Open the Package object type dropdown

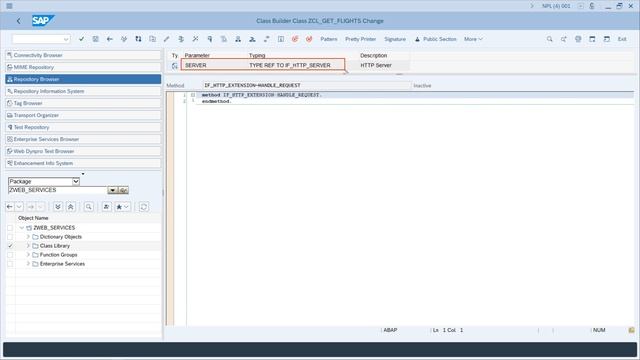pyautogui.click(x=76, y=181)
